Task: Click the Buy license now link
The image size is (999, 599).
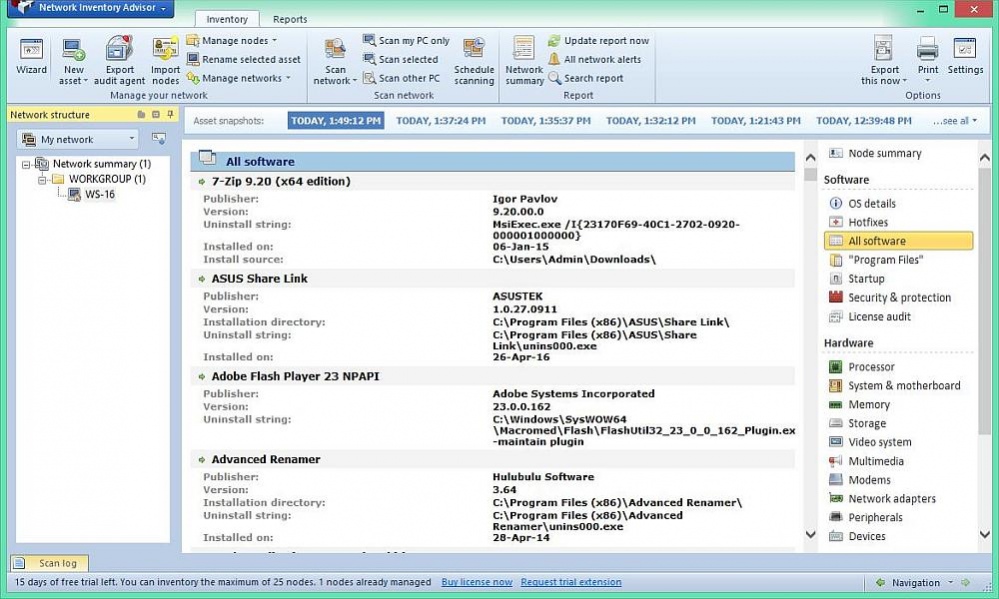Action: 477,582
